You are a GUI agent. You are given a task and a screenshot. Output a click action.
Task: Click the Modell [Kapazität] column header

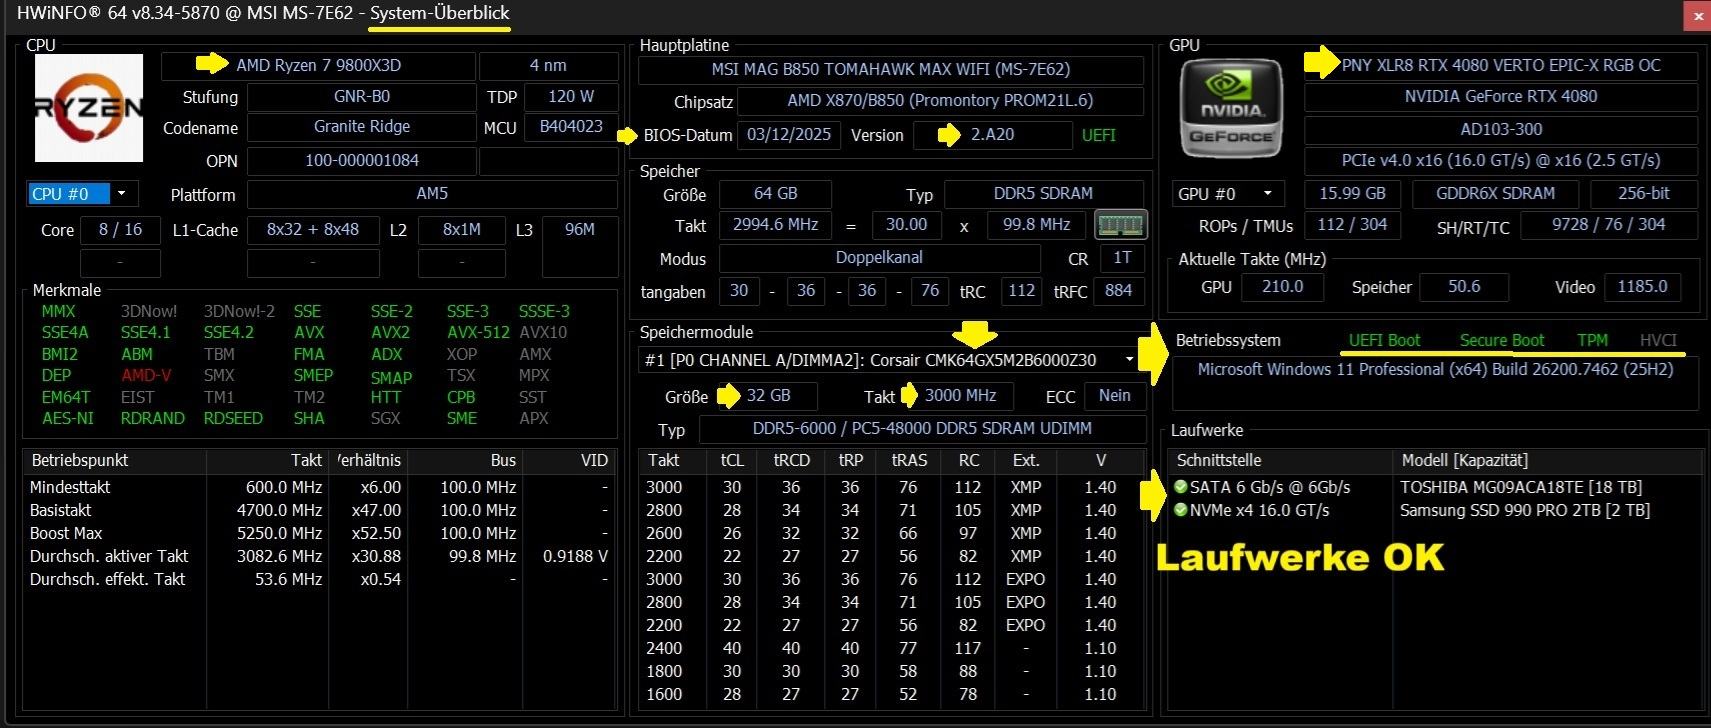pos(1547,461)
